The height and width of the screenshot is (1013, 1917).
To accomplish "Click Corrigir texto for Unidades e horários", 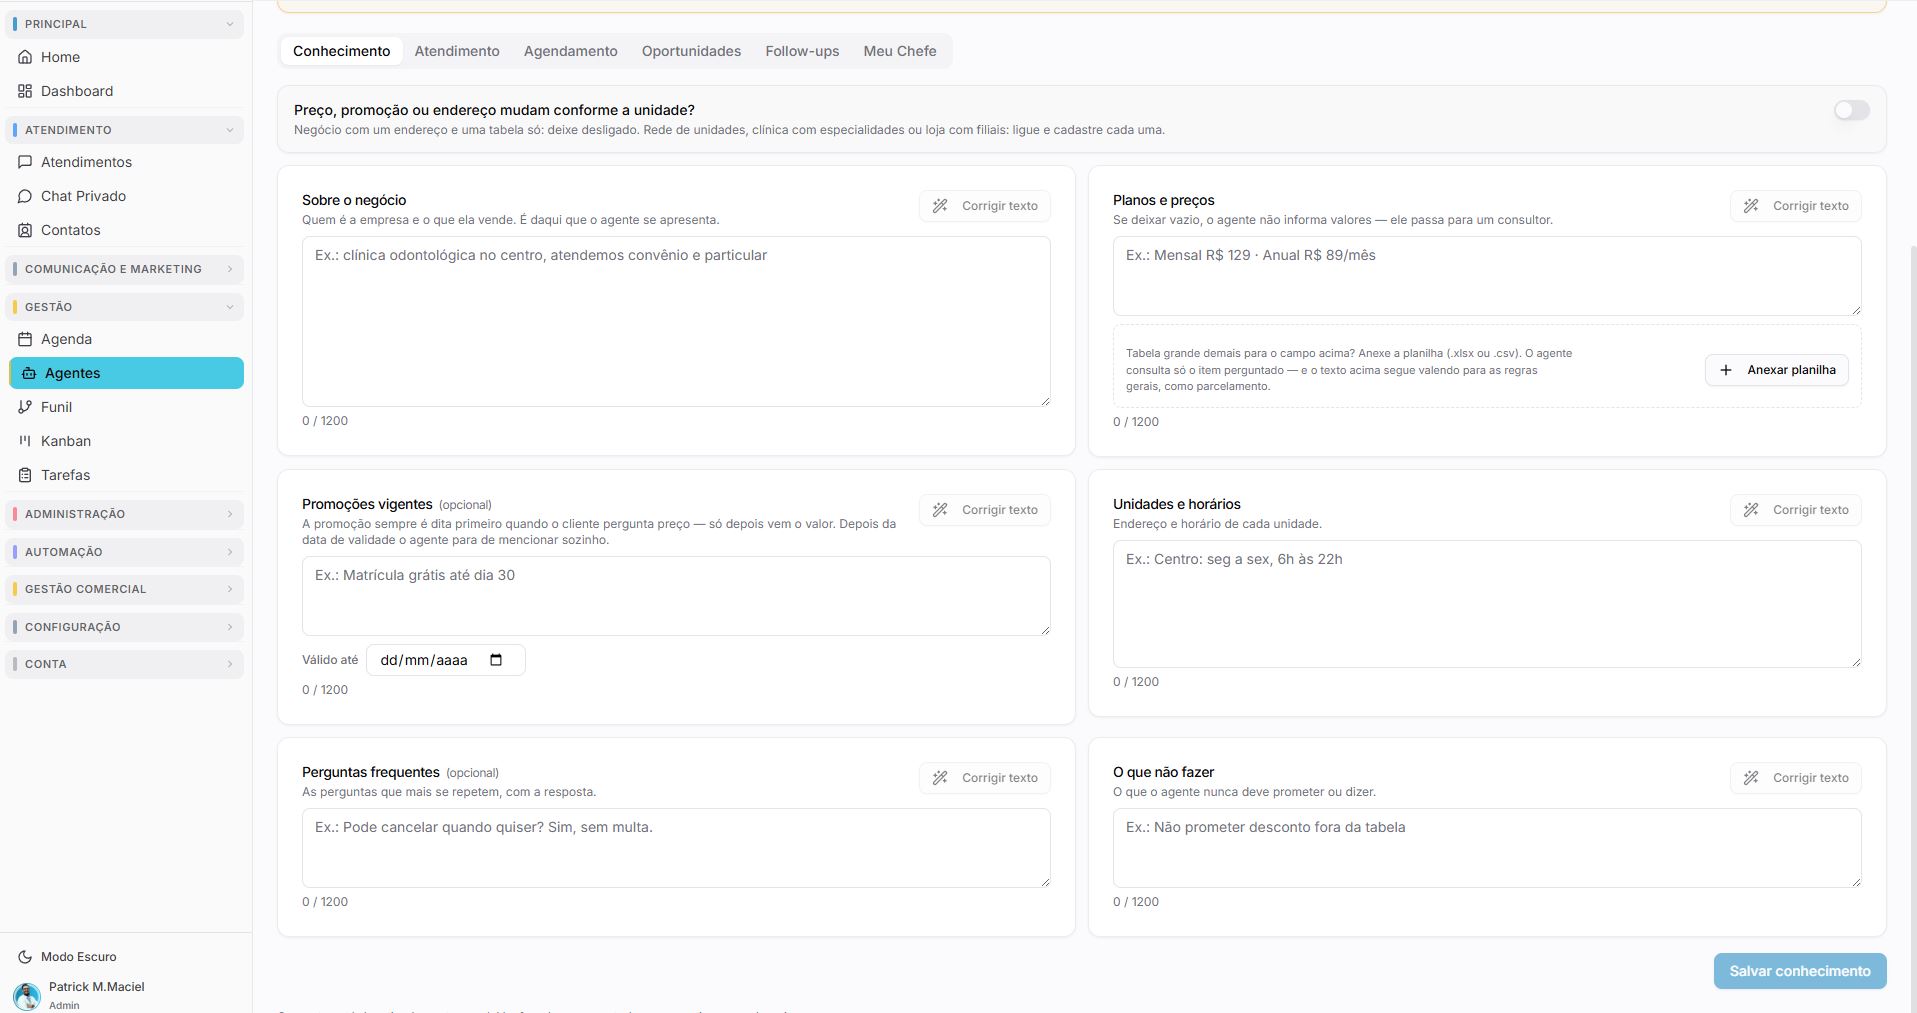I will coord(1796,510).
